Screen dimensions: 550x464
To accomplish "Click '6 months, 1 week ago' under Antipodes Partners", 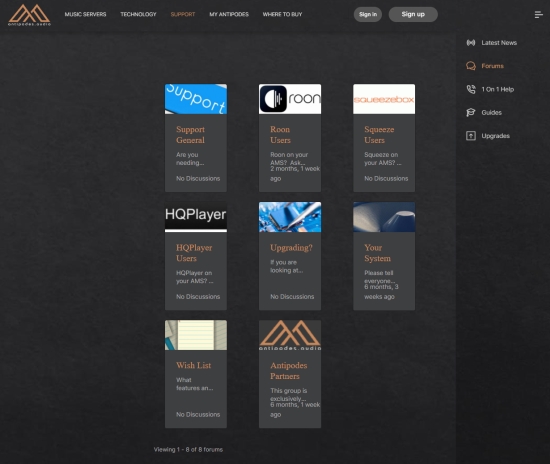I will [x=295, y=410].
